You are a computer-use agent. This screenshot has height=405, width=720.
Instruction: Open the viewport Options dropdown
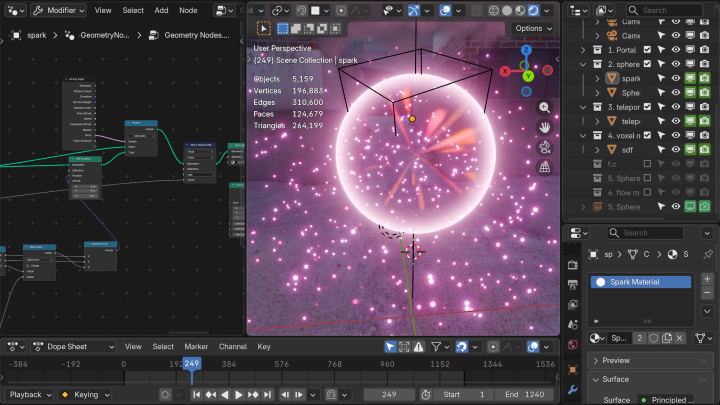[533, 28]
